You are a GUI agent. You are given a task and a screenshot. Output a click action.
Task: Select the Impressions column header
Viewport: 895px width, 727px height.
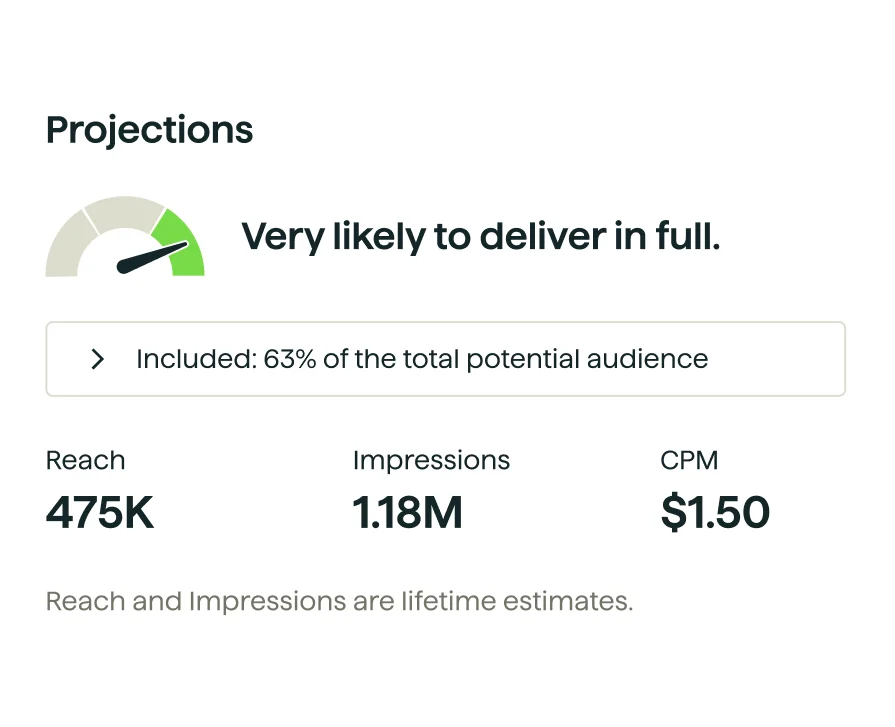pos(431,460)
